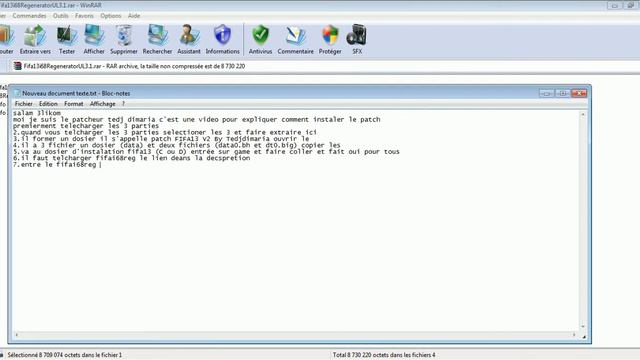Image resolution: width=640 pixels, height=360 pixels.
Task: Open WinRAR Commandes menu
Action: (29, 16)
